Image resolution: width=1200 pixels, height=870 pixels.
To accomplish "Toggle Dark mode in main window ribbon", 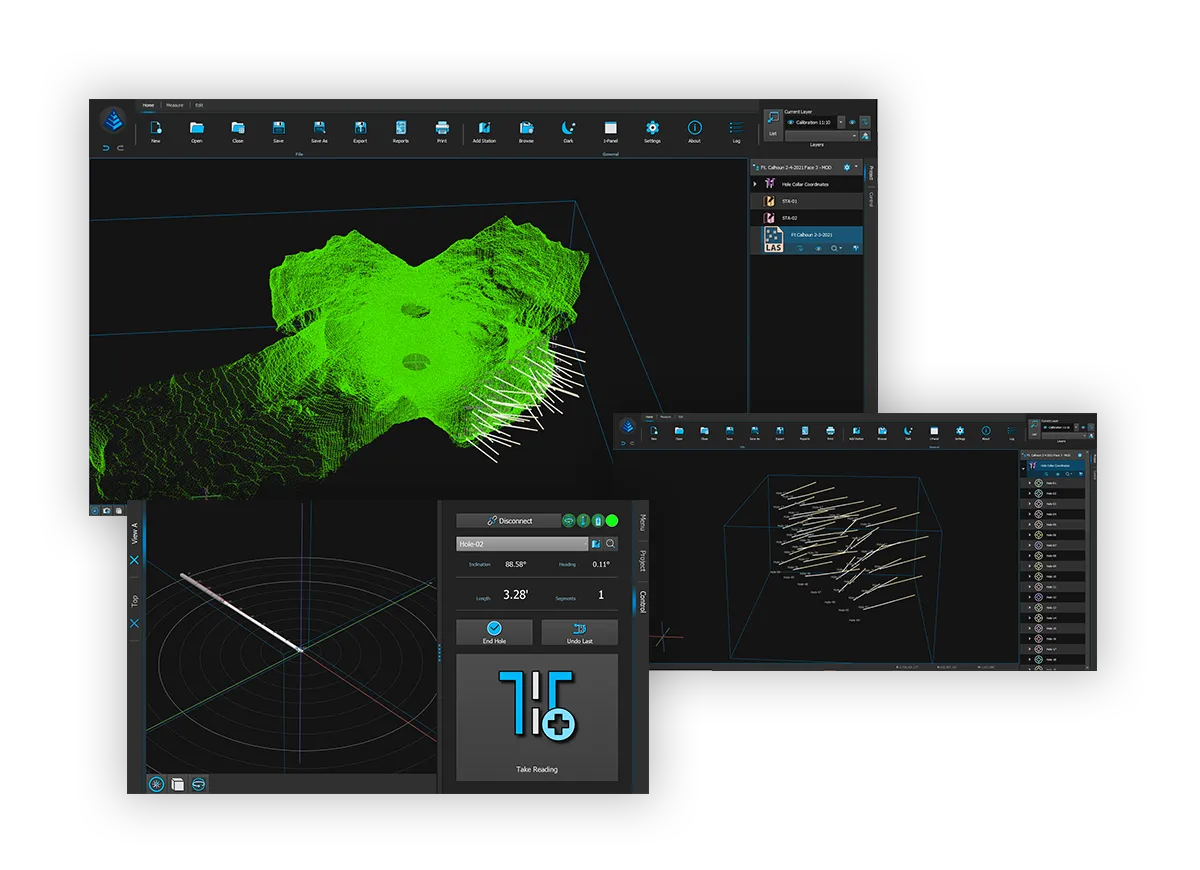I will point(568,128).
